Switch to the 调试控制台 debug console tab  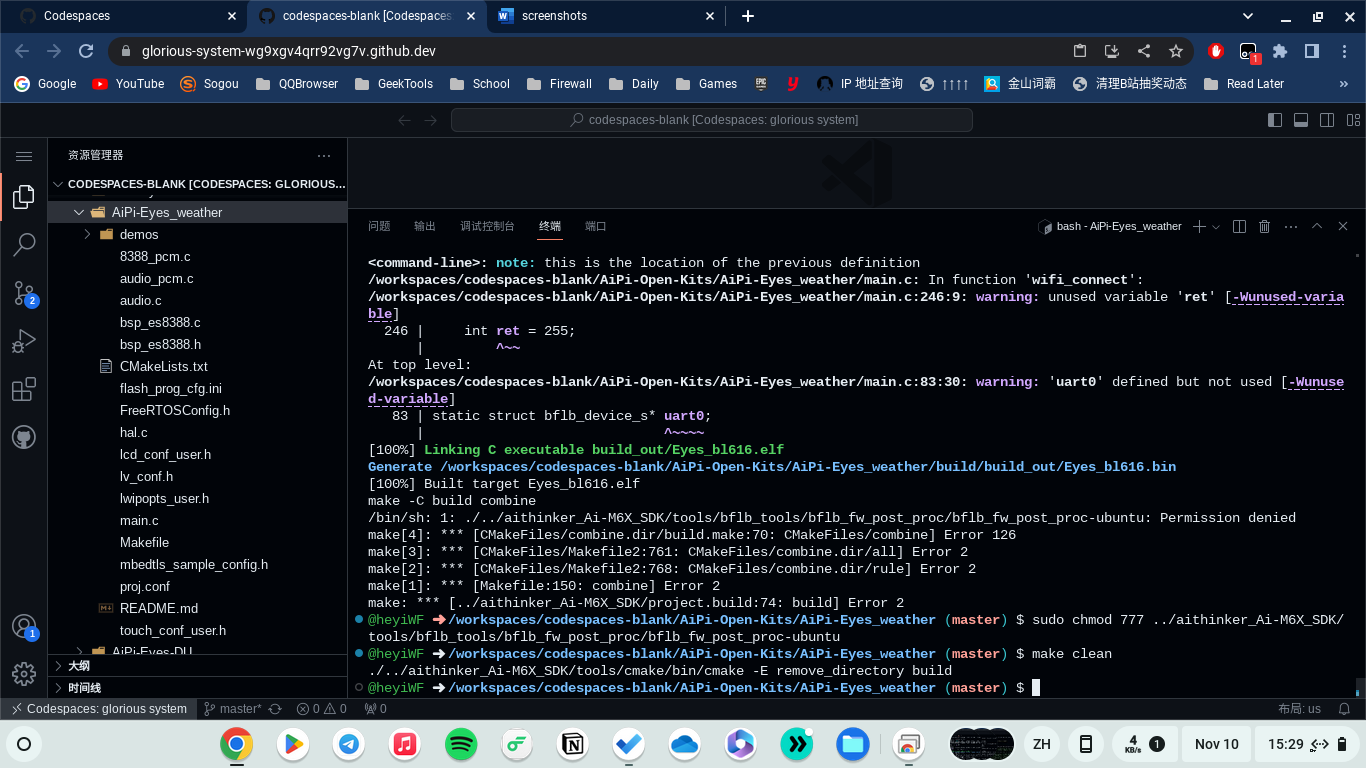coord(487,227)
